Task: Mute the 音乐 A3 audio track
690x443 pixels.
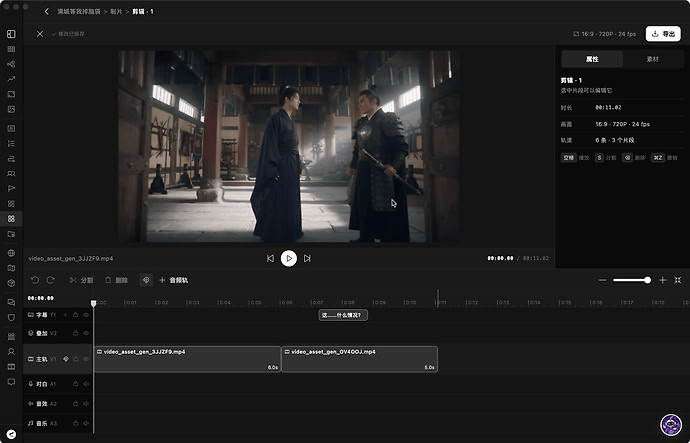Action: [x=86, y=423]
